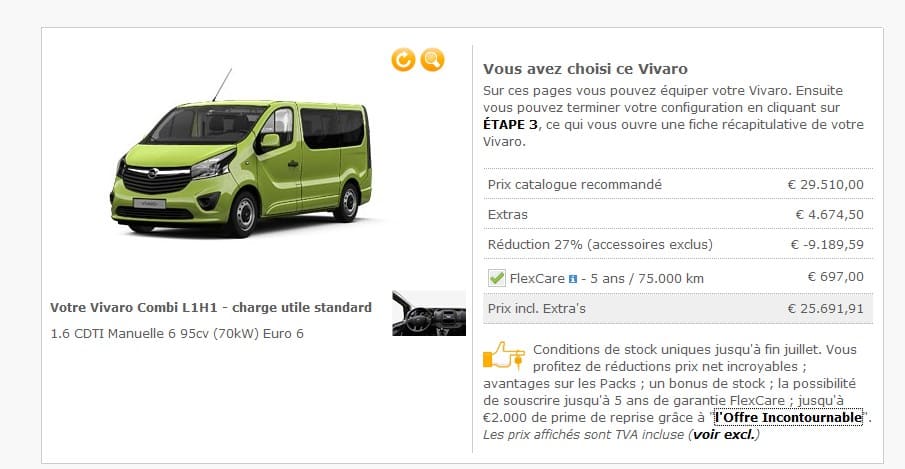The width and height of the screenshot is (905, 469).
Task: Select the Prix incl. Extra's total row
Action: click(678, 309)
